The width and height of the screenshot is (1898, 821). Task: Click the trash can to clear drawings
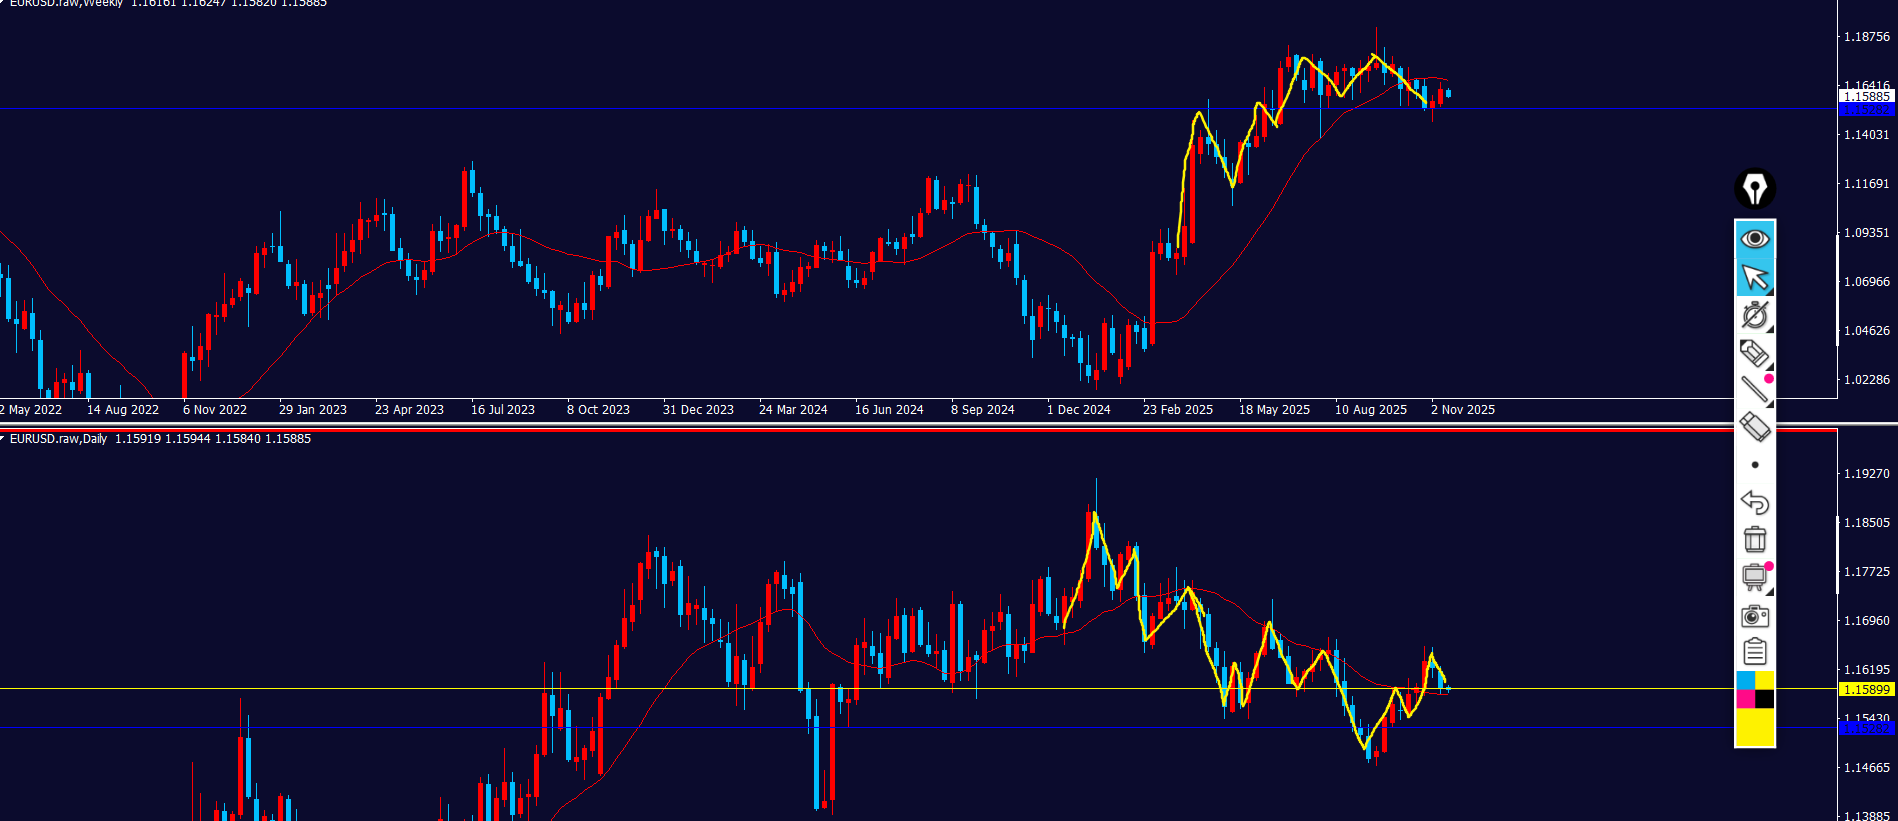click(x=1754, y=540)
